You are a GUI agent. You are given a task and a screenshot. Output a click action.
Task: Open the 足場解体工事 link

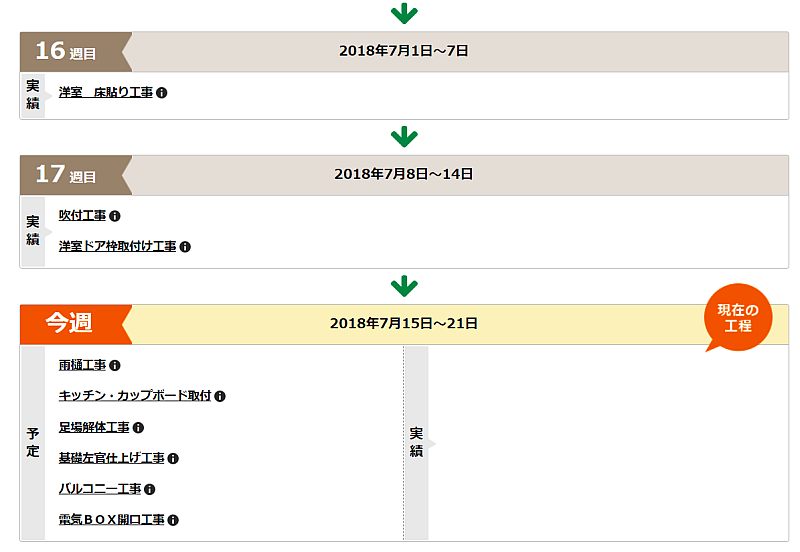point(94,427)
